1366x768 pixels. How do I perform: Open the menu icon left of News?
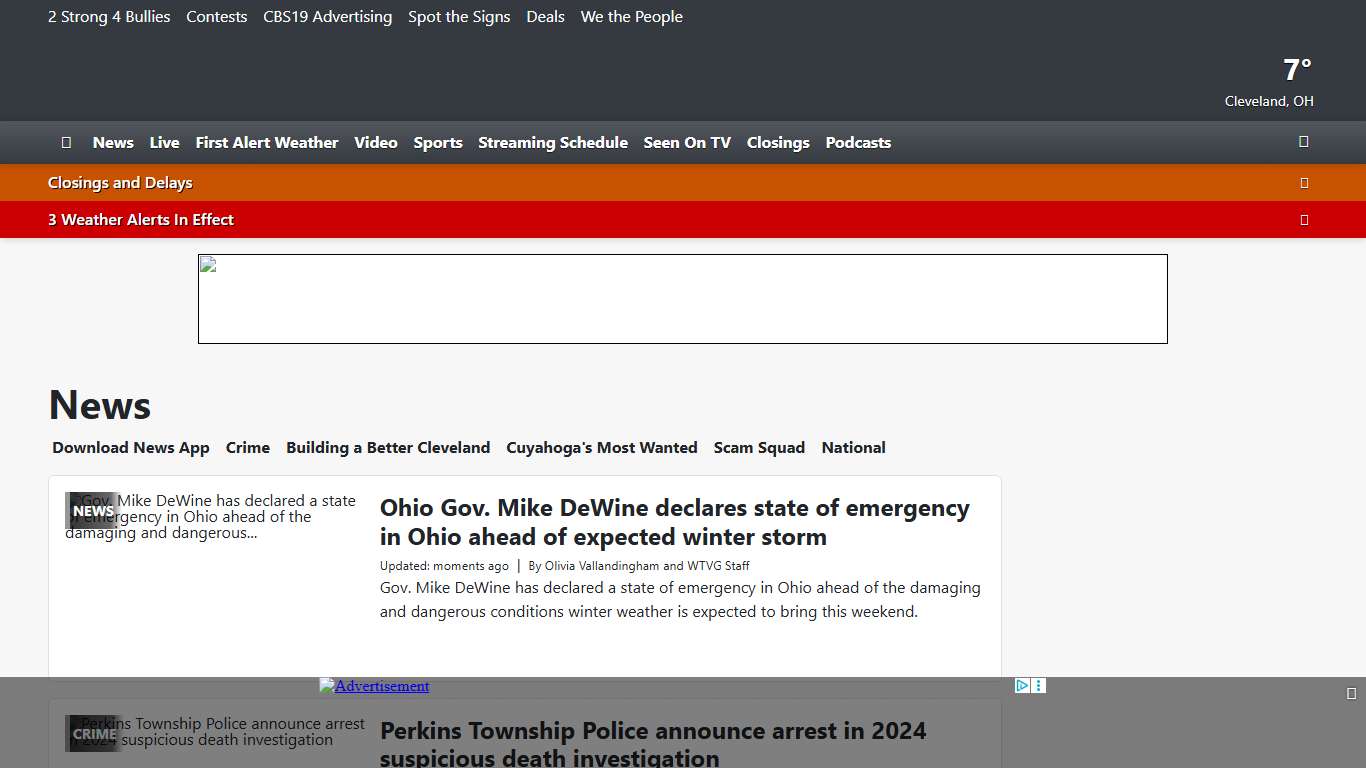click(66, 142)
